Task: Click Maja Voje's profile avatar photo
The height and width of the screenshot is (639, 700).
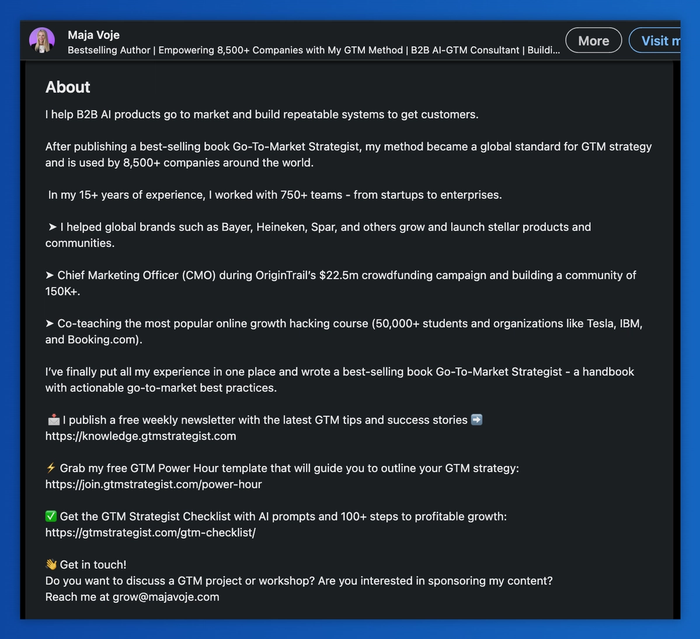Action: point(42,40)
